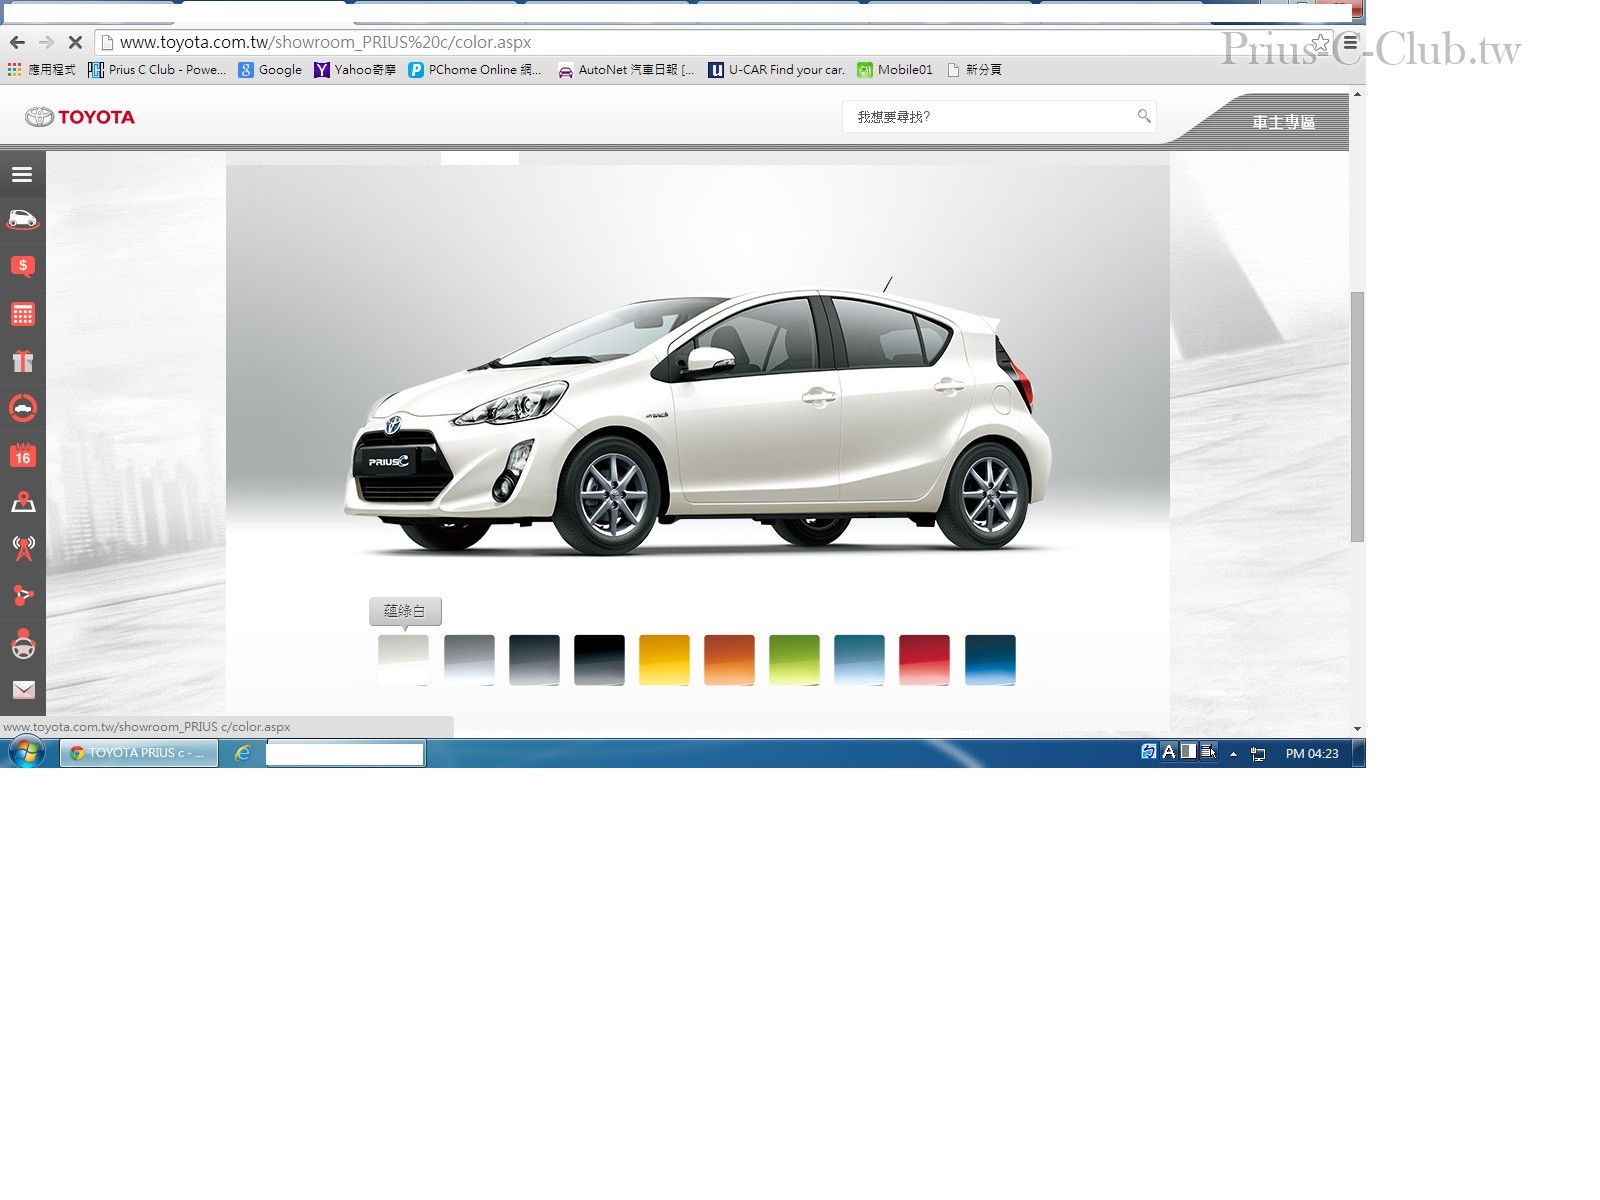Select the black color swatch
1600x1200 pixels.
point(599,660)
